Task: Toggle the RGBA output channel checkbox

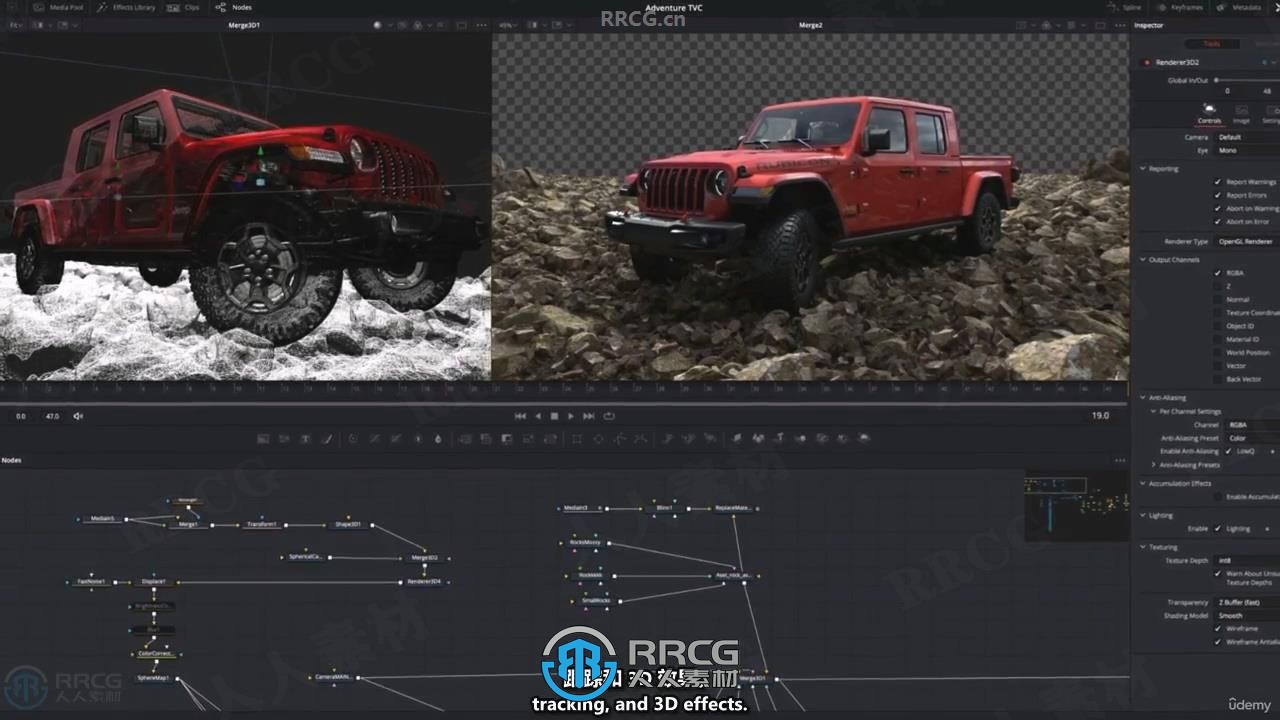Action: [x=1217, y=273]
